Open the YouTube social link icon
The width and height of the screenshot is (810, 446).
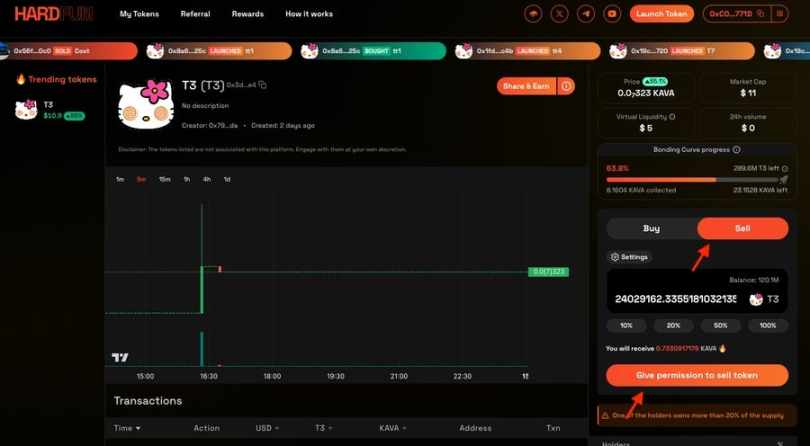(612, 14)
